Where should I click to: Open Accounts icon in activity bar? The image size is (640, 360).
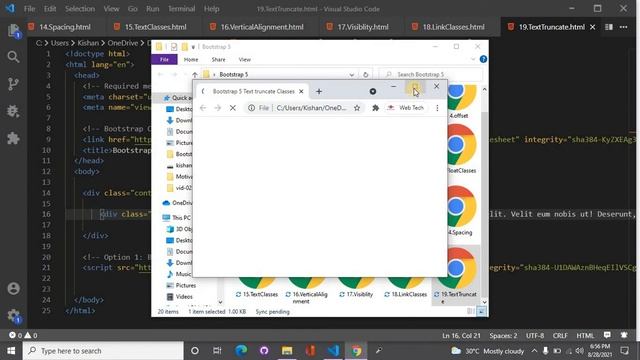coord(13,289)
